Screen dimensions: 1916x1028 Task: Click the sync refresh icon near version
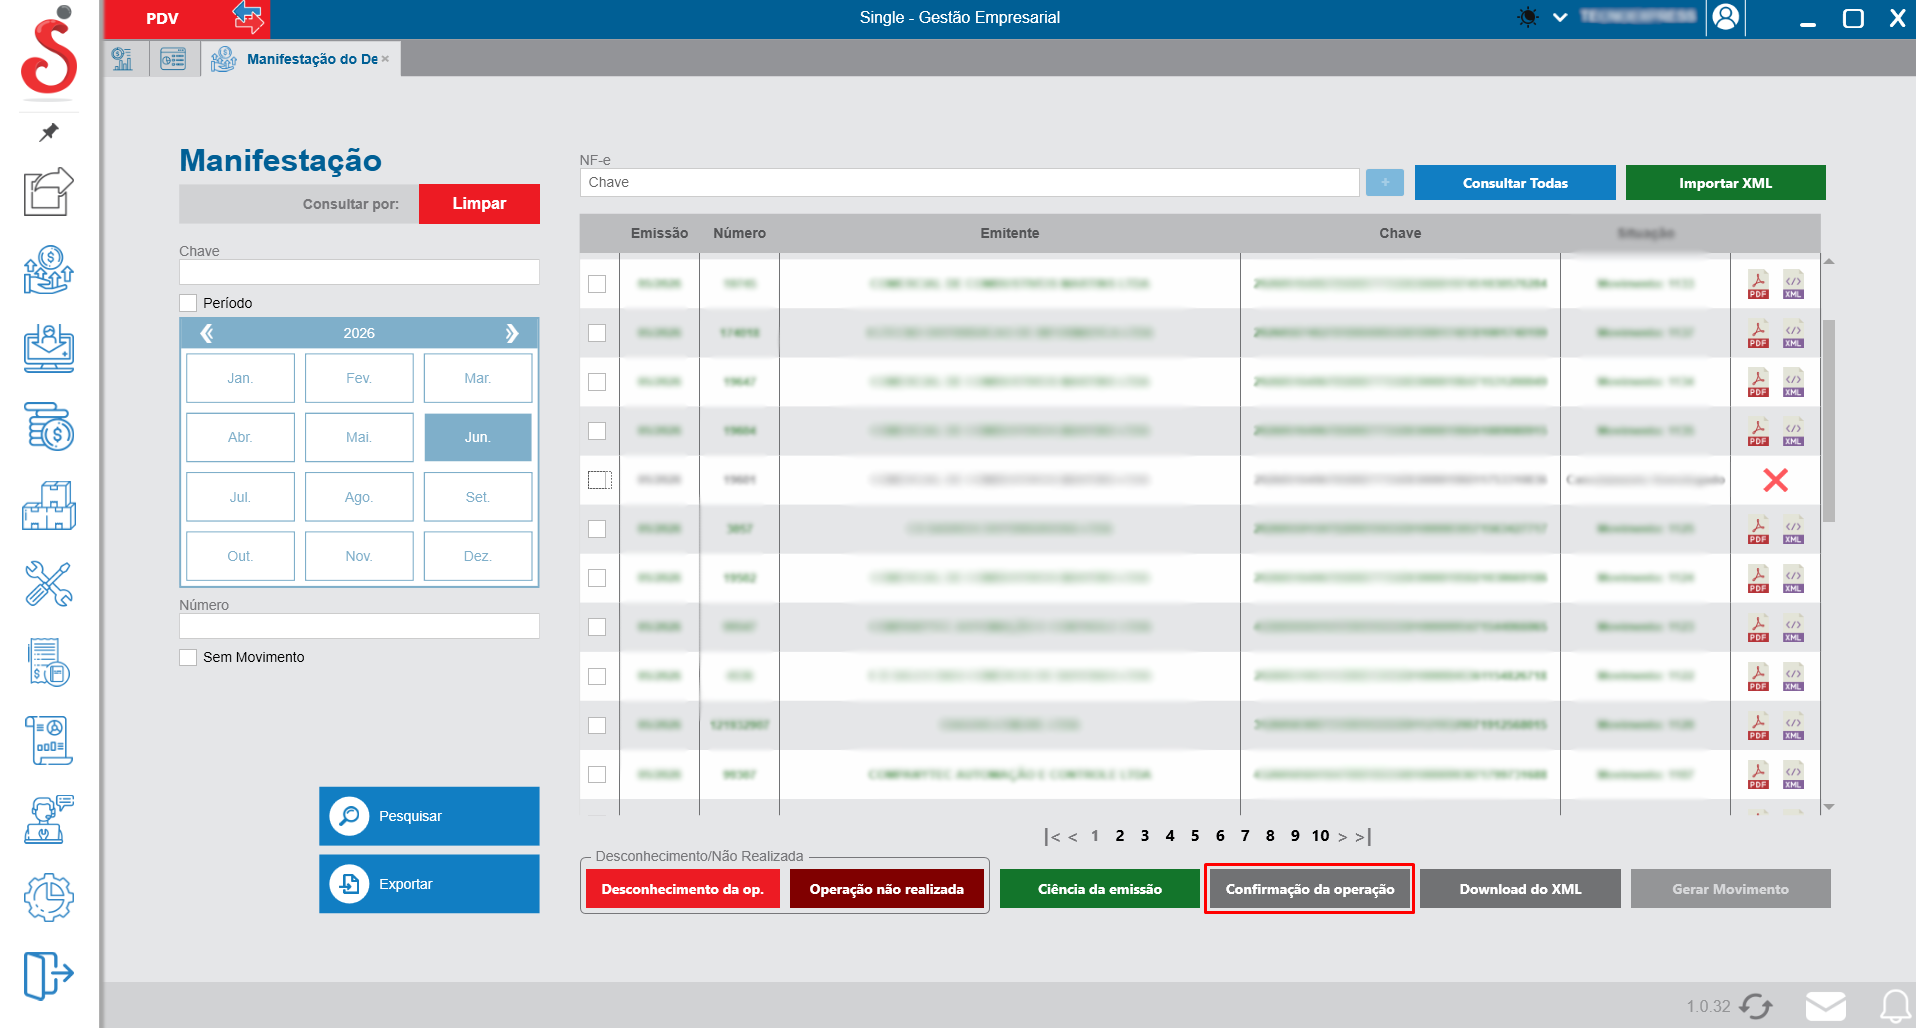coord(1756,1006)
